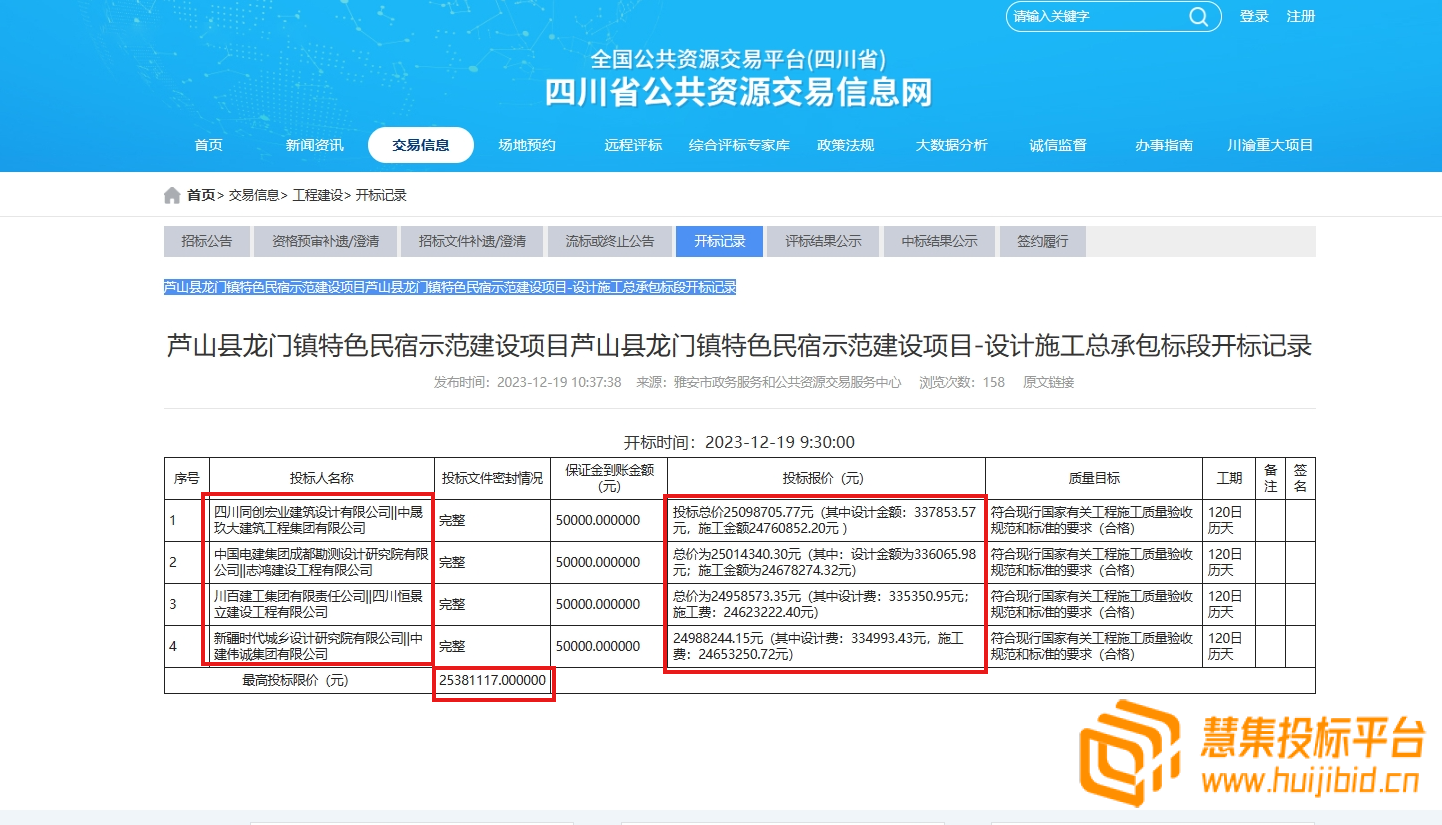This screenshot has width=1442, height=825.
Task: Switch to 中标结果公示 tab
Action: (x=939, y=241)
